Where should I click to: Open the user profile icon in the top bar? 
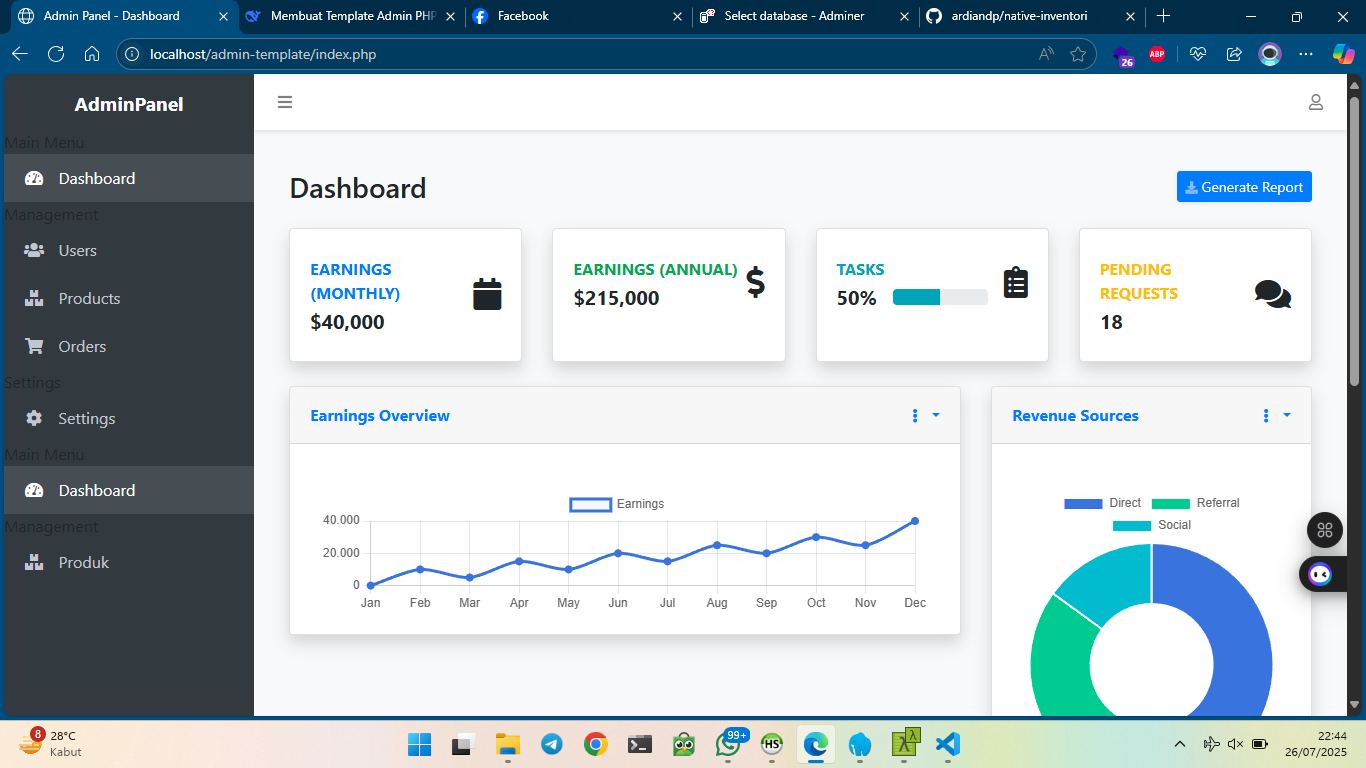(x=1316, y=102)
